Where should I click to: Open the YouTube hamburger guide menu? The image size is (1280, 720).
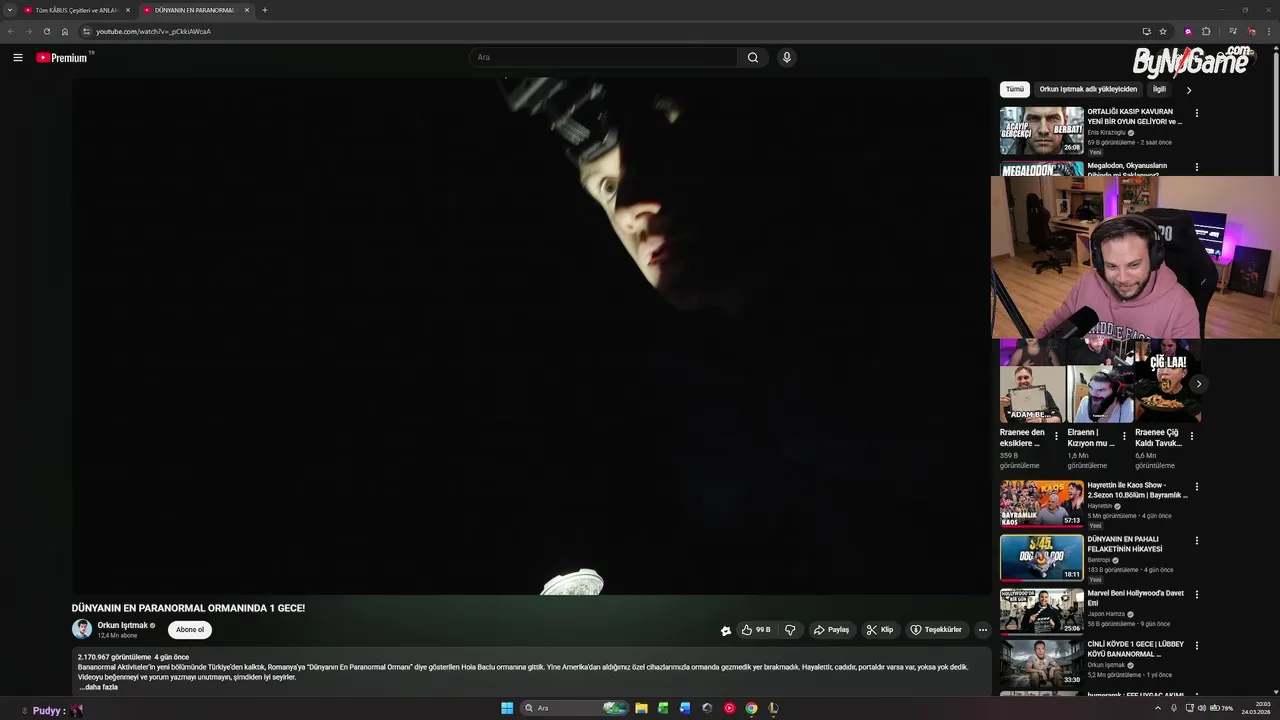[18, 58]
